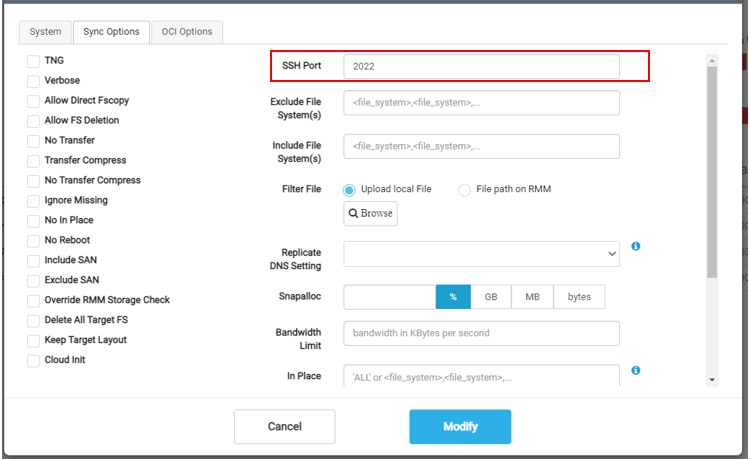750x460 pixels.
Task: Click the Cancel button
Action: (285, 427)
